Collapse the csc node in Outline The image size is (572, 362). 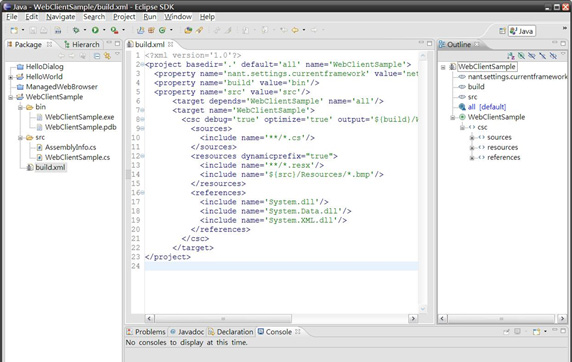tap(462, 127)
